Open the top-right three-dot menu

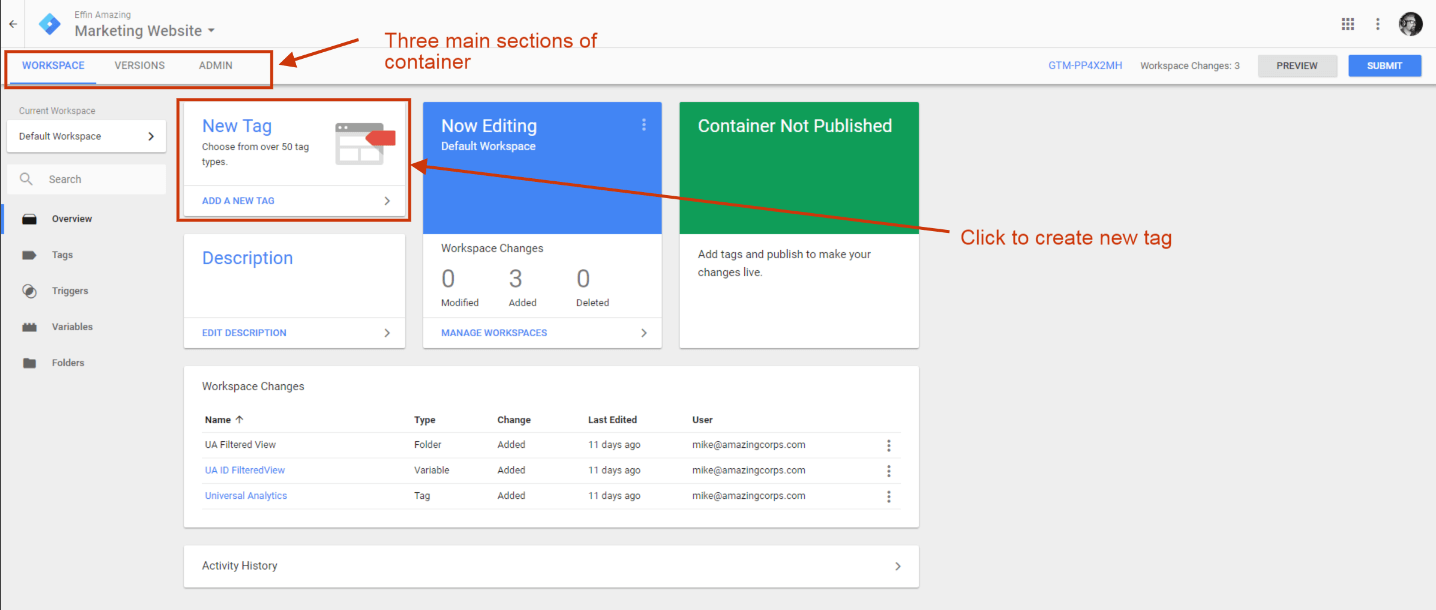click(x=1377, y=23)
